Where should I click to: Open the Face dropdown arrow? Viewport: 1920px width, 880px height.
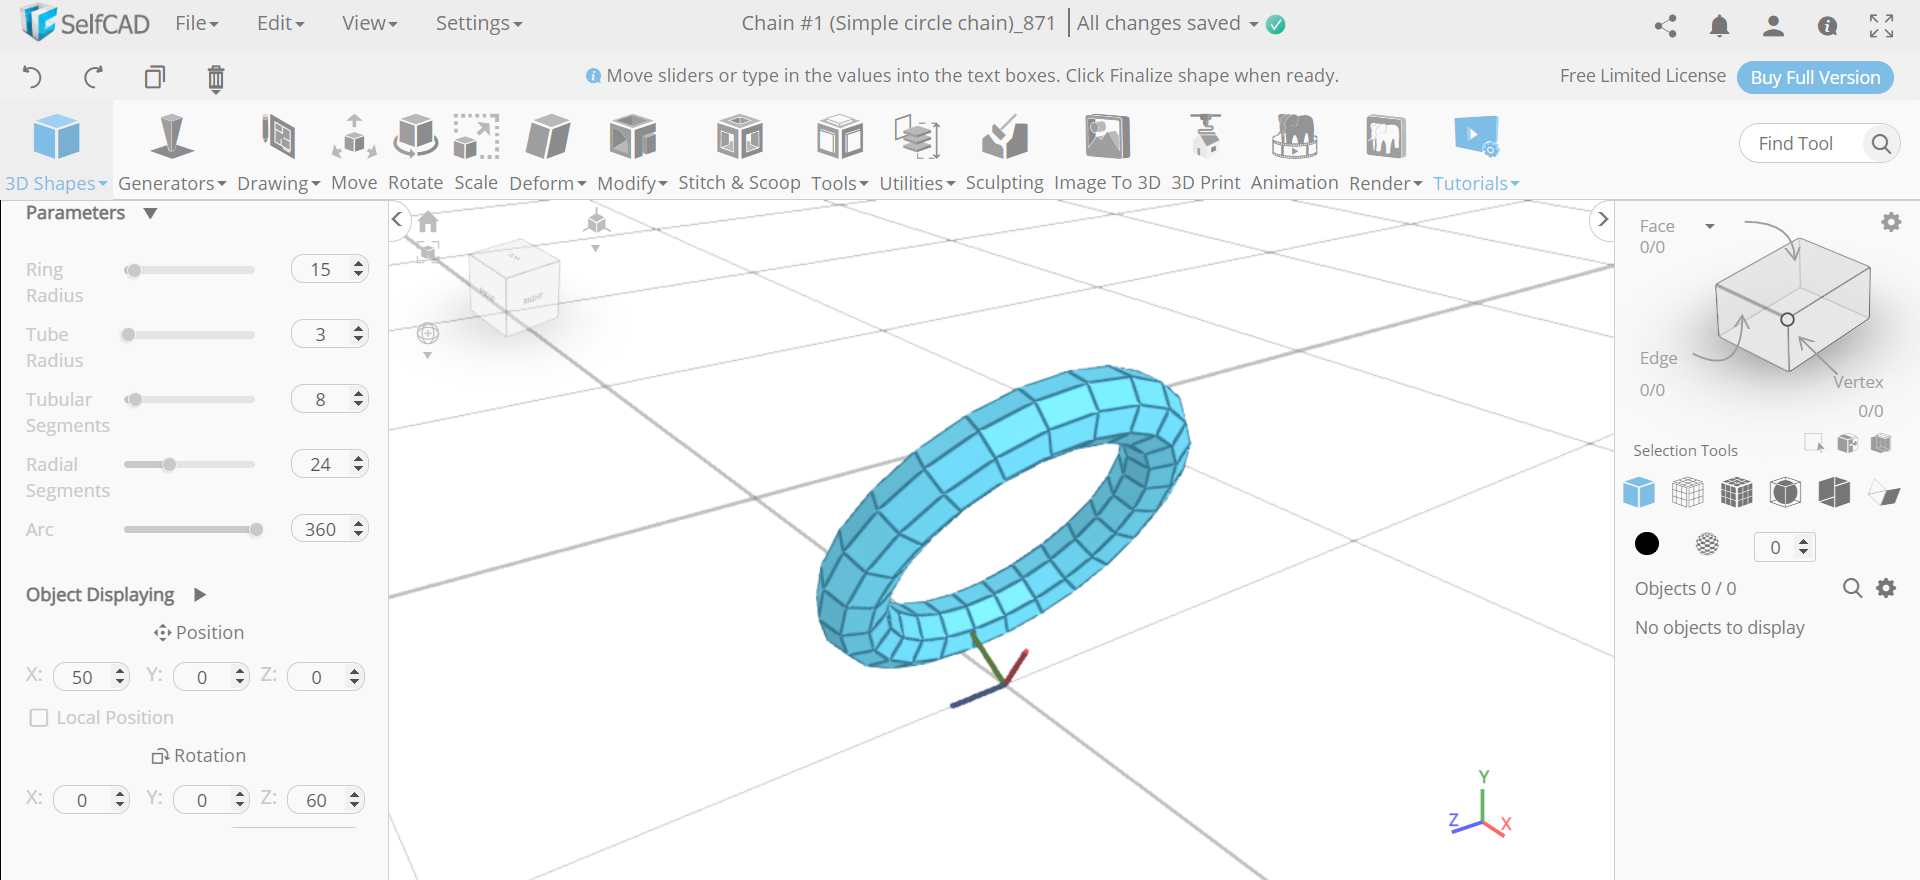(x=1710, y=227)
